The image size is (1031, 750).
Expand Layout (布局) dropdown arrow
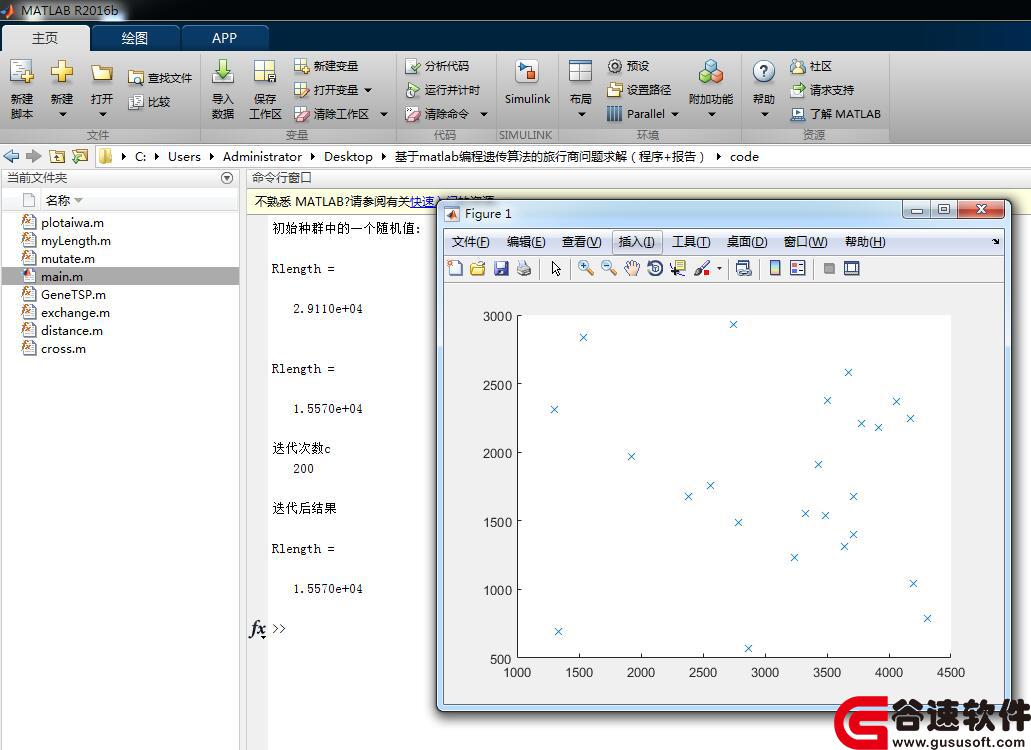point(581,114)
